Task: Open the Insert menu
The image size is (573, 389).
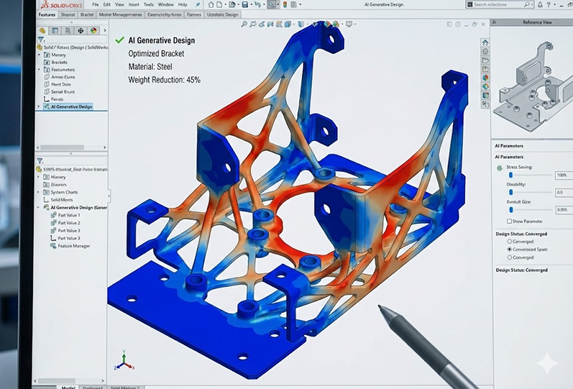Action: click(134, 4)
